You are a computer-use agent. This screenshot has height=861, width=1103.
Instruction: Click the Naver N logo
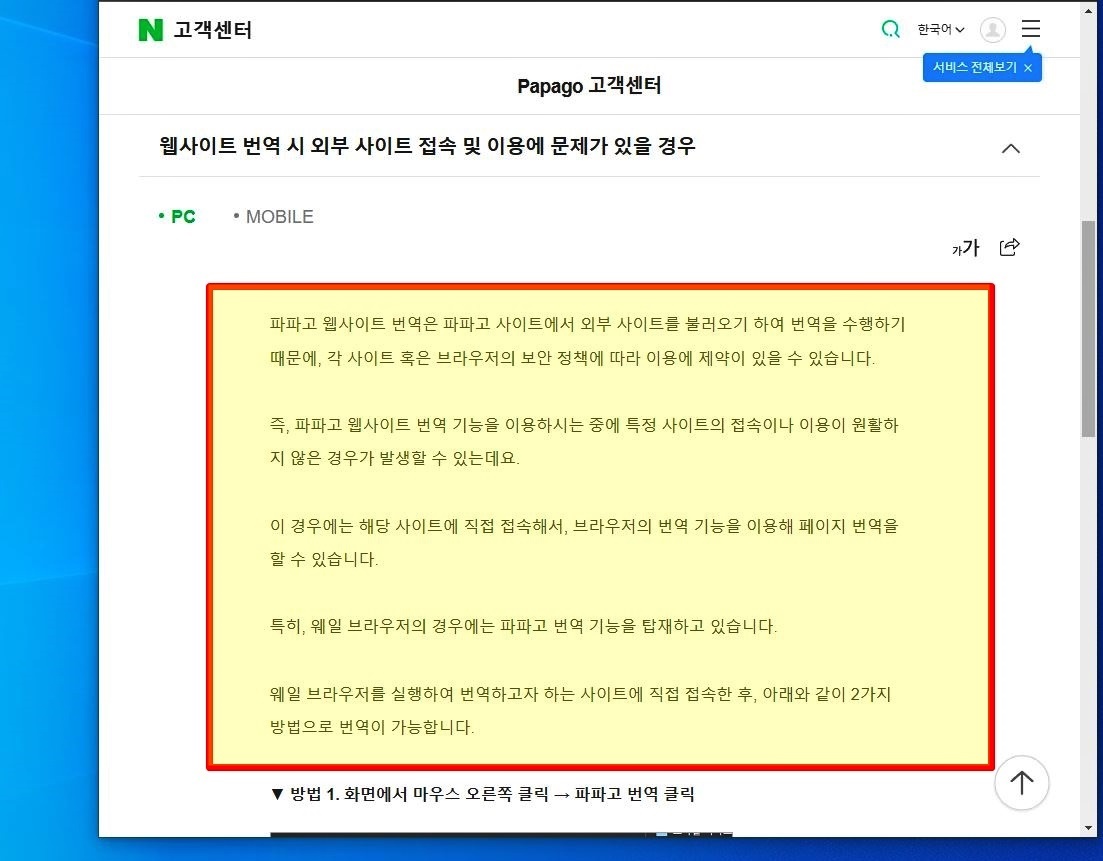point(151,30)
